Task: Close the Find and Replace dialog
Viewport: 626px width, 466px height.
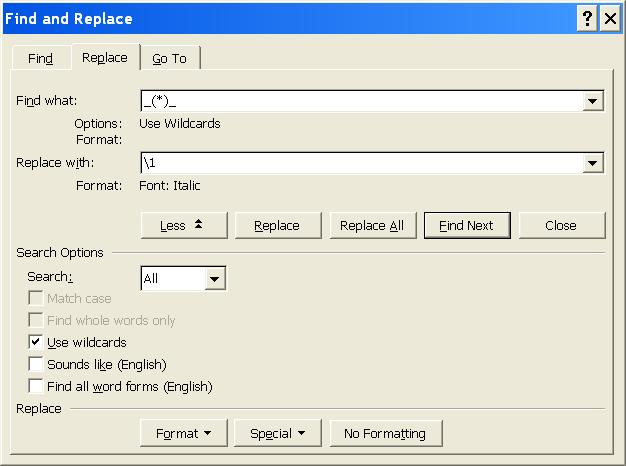Action: 609,19
